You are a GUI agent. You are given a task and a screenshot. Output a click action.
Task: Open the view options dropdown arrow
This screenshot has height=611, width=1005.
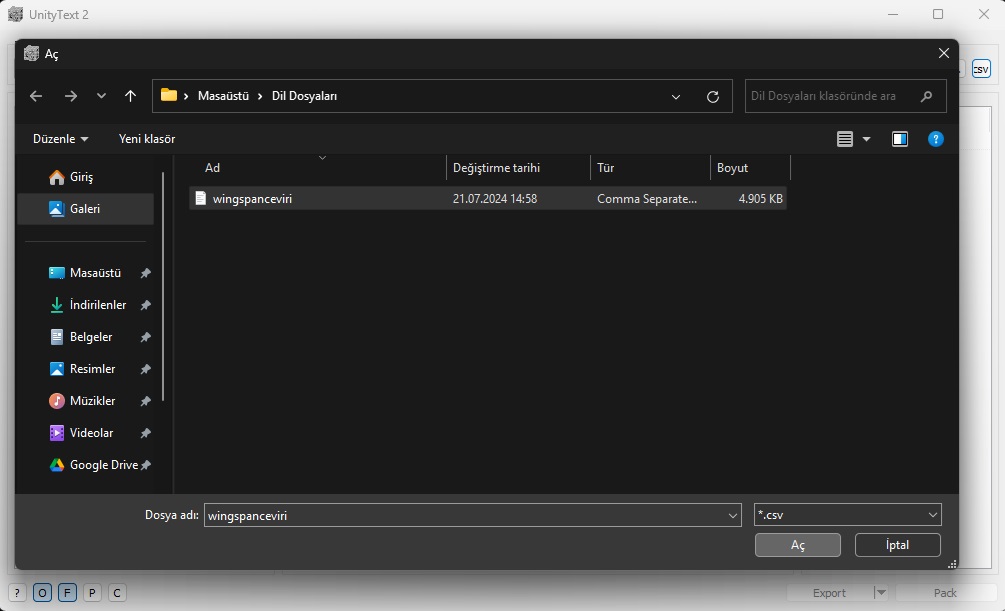[867, 139]
